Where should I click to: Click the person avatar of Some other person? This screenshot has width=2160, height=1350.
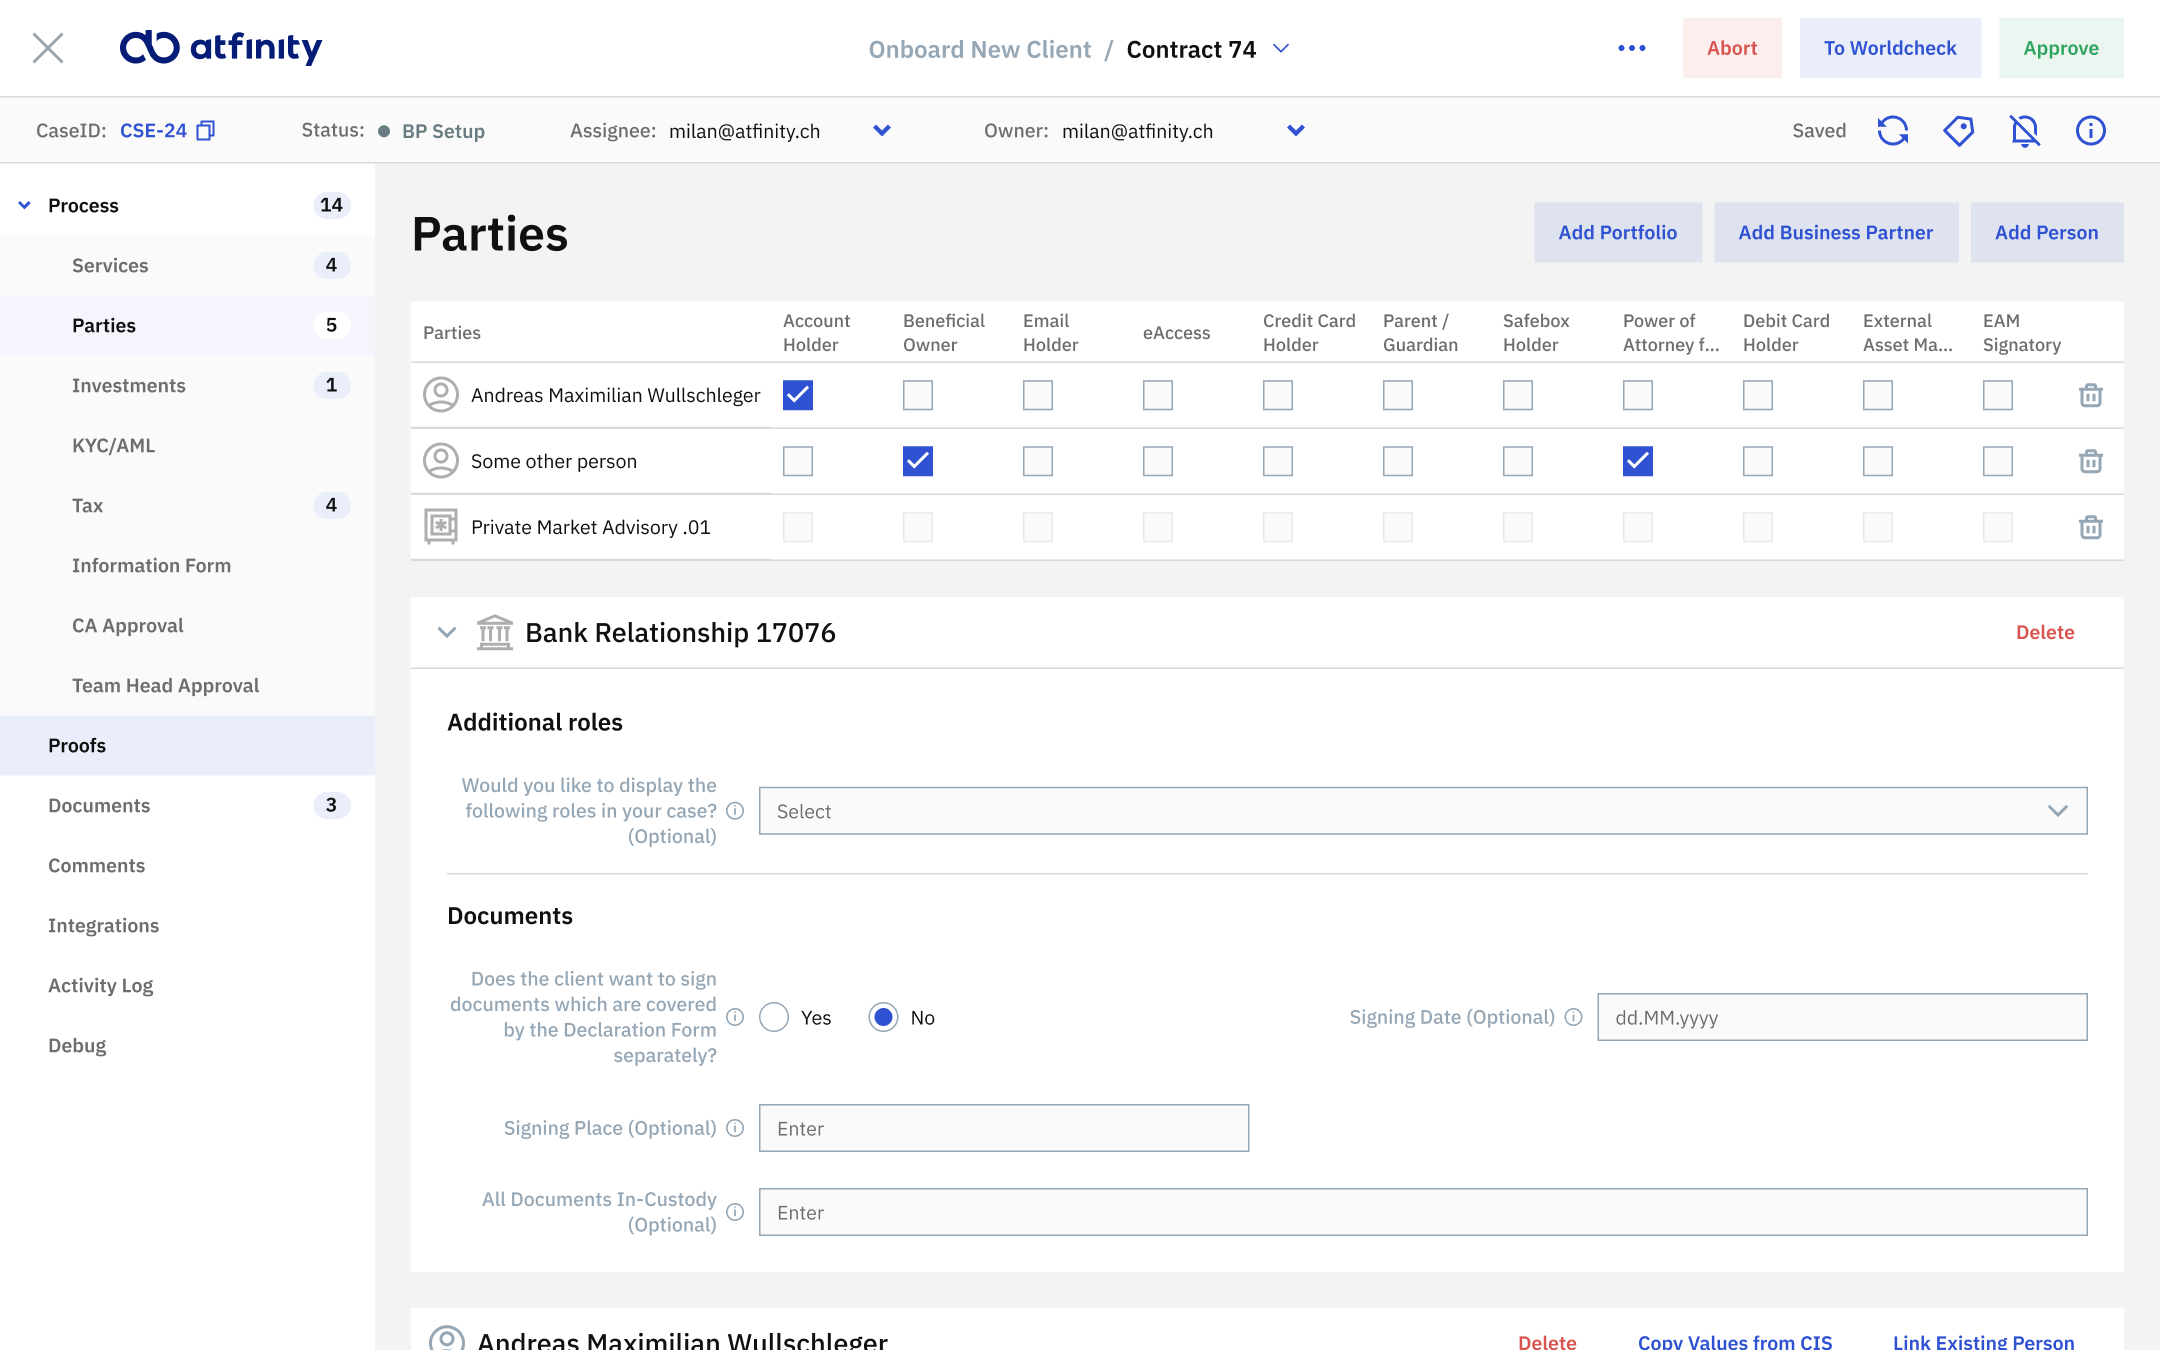coord(441,461)
